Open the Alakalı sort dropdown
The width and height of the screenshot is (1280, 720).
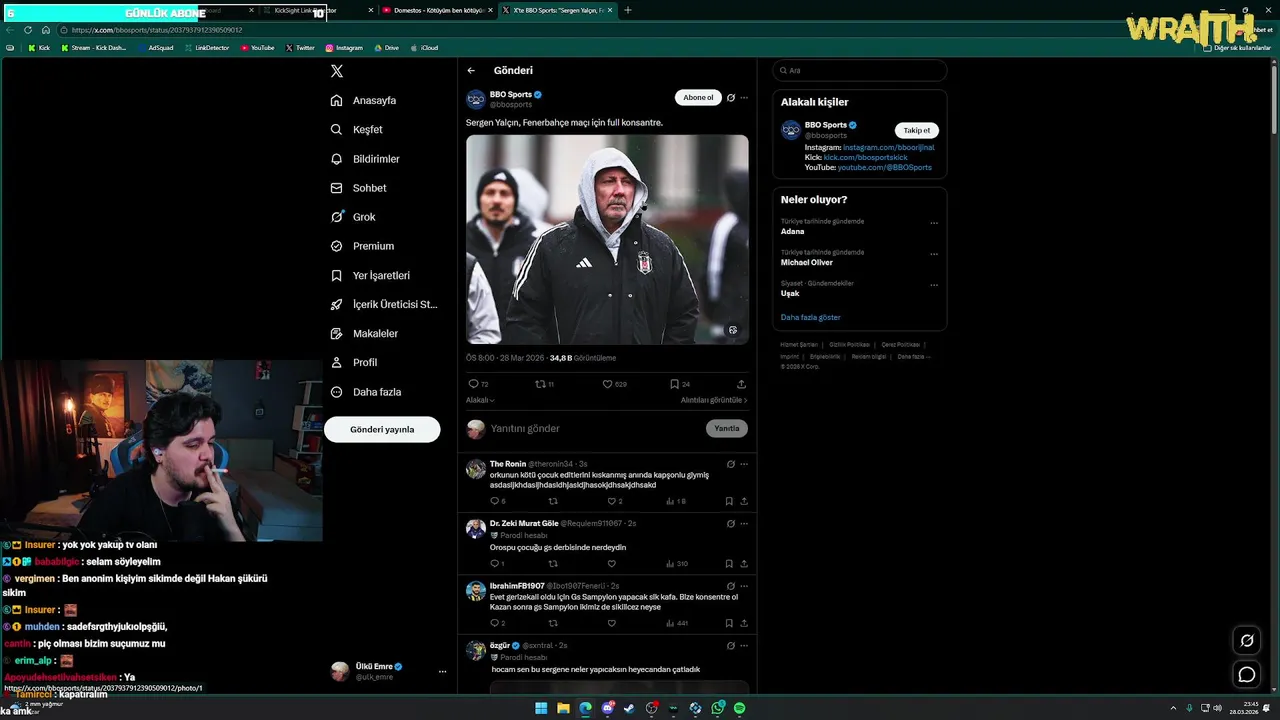point(480,400)
